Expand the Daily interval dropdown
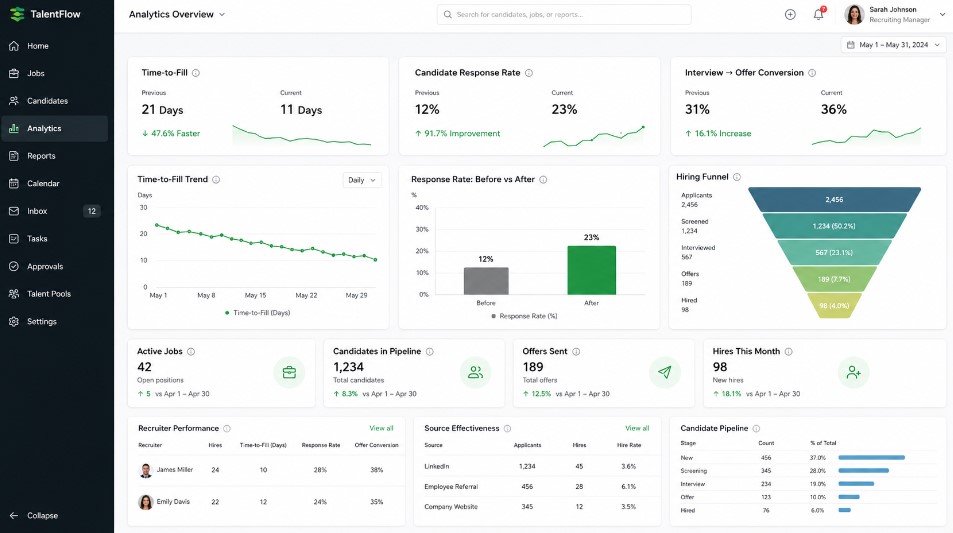Image resolution: width=953 pixels, height=533 pixels. pos(362,180)
